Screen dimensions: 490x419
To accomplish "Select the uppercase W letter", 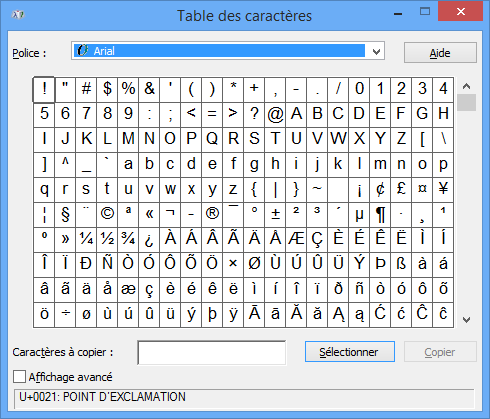I will coord(338,140).
